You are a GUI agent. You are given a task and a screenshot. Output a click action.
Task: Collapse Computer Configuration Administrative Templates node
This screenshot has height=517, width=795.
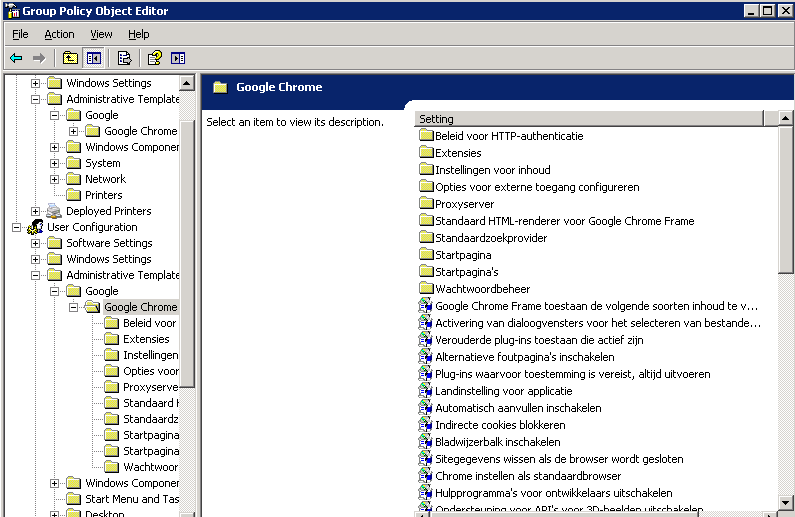(x=35, y=99)
